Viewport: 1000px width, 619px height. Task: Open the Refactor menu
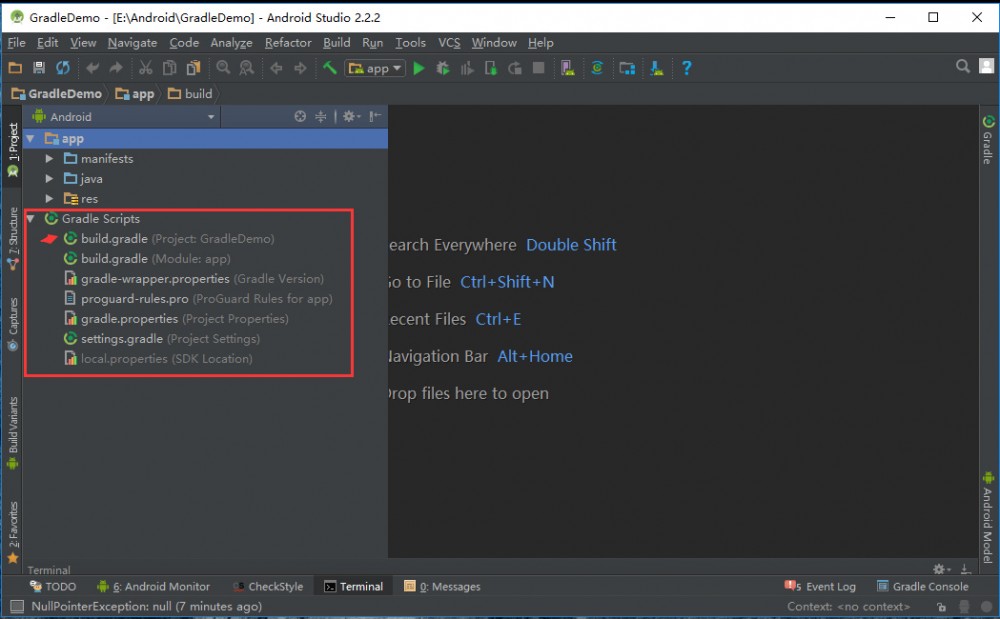point(288,43)
